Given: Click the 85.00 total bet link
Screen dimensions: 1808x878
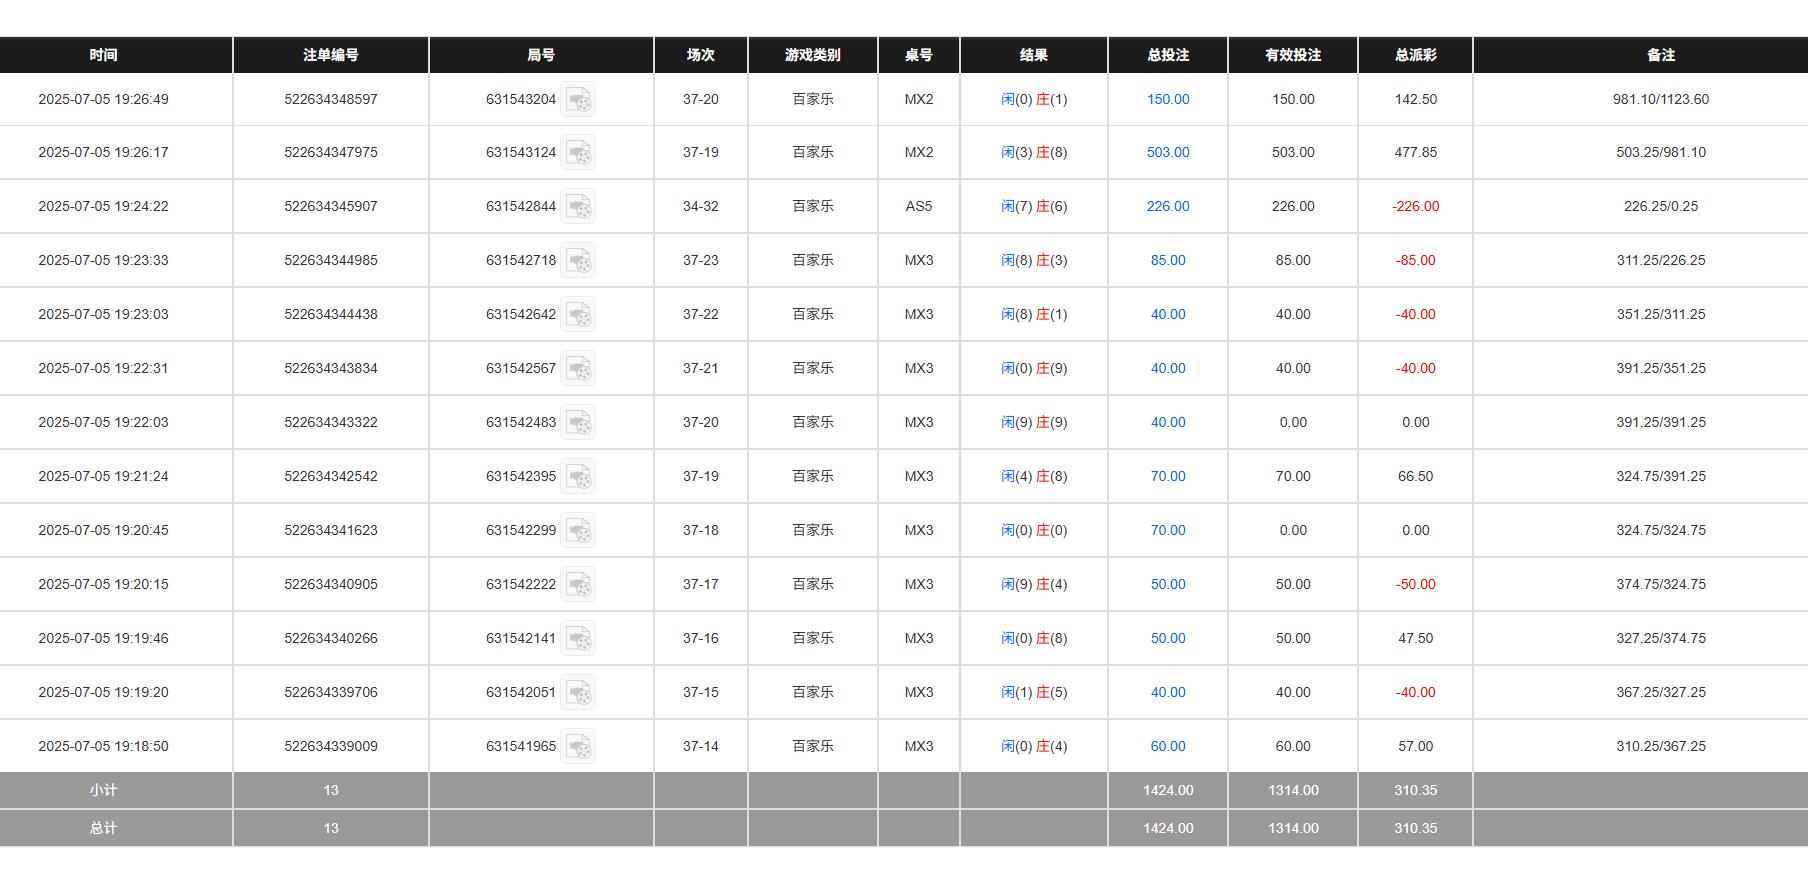Looking at the screenshot, I should pyautogui.click(x=1167, y=261).
